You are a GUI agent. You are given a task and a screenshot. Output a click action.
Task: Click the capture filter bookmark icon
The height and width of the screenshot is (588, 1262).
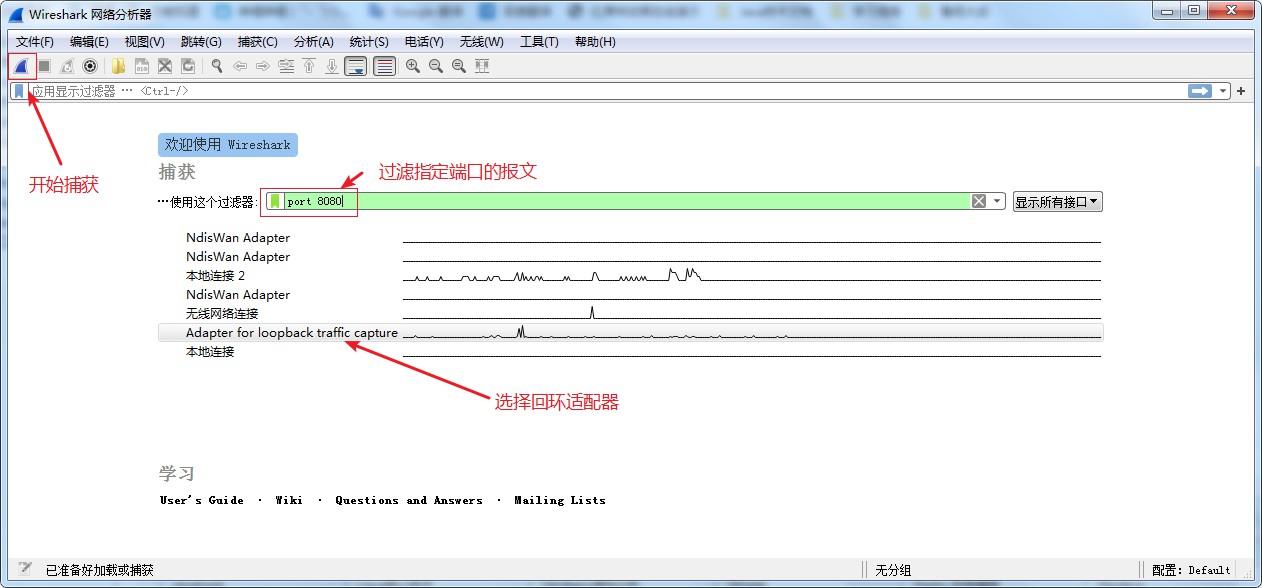point(276,201)
